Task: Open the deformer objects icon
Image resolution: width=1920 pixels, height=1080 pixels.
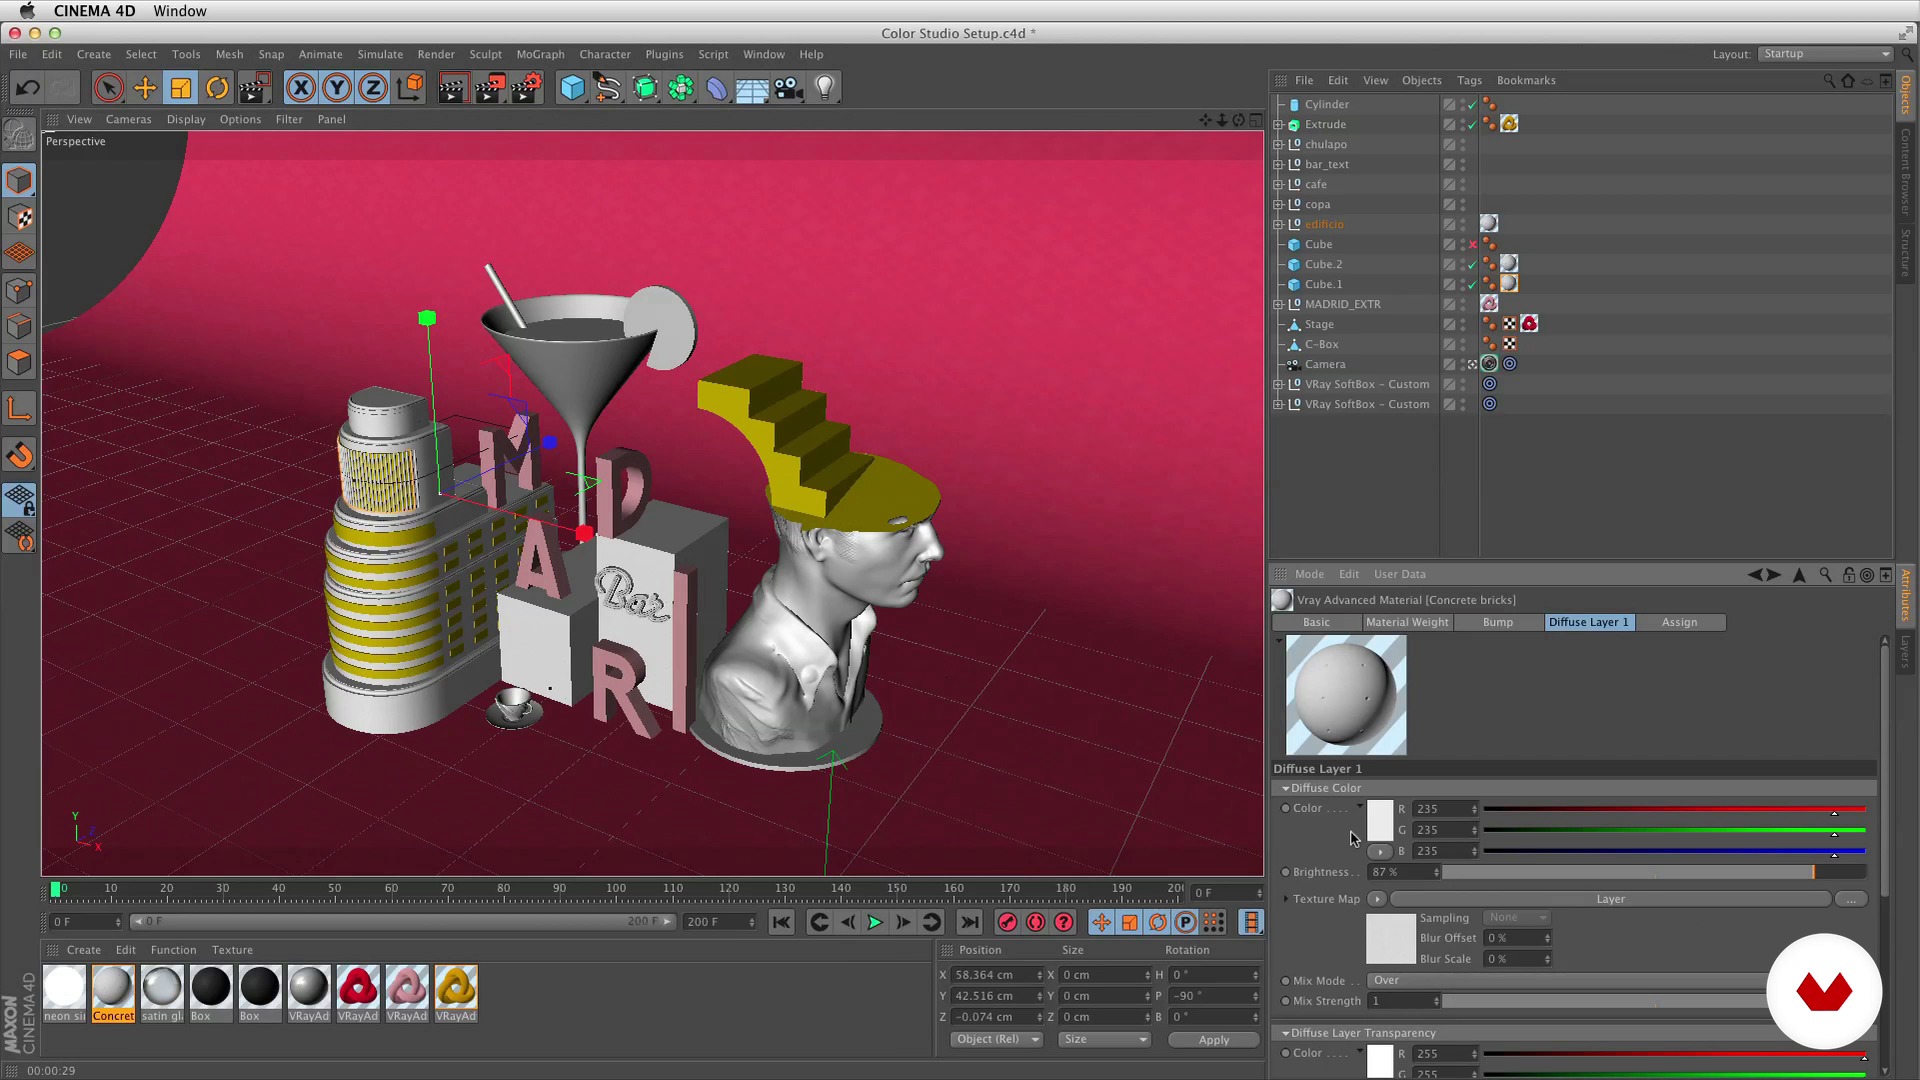Action: click(x=717, y=88)
